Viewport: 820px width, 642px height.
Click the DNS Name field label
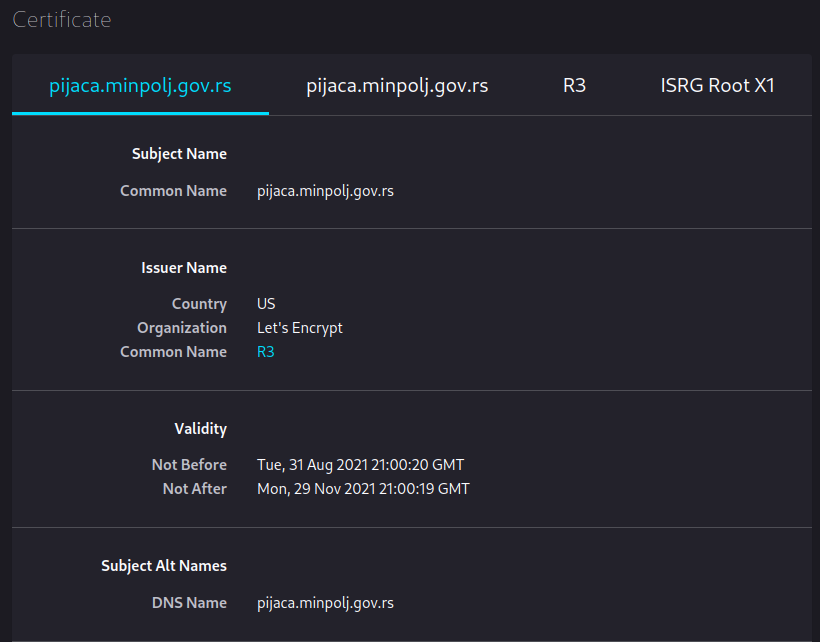[189, 603]
